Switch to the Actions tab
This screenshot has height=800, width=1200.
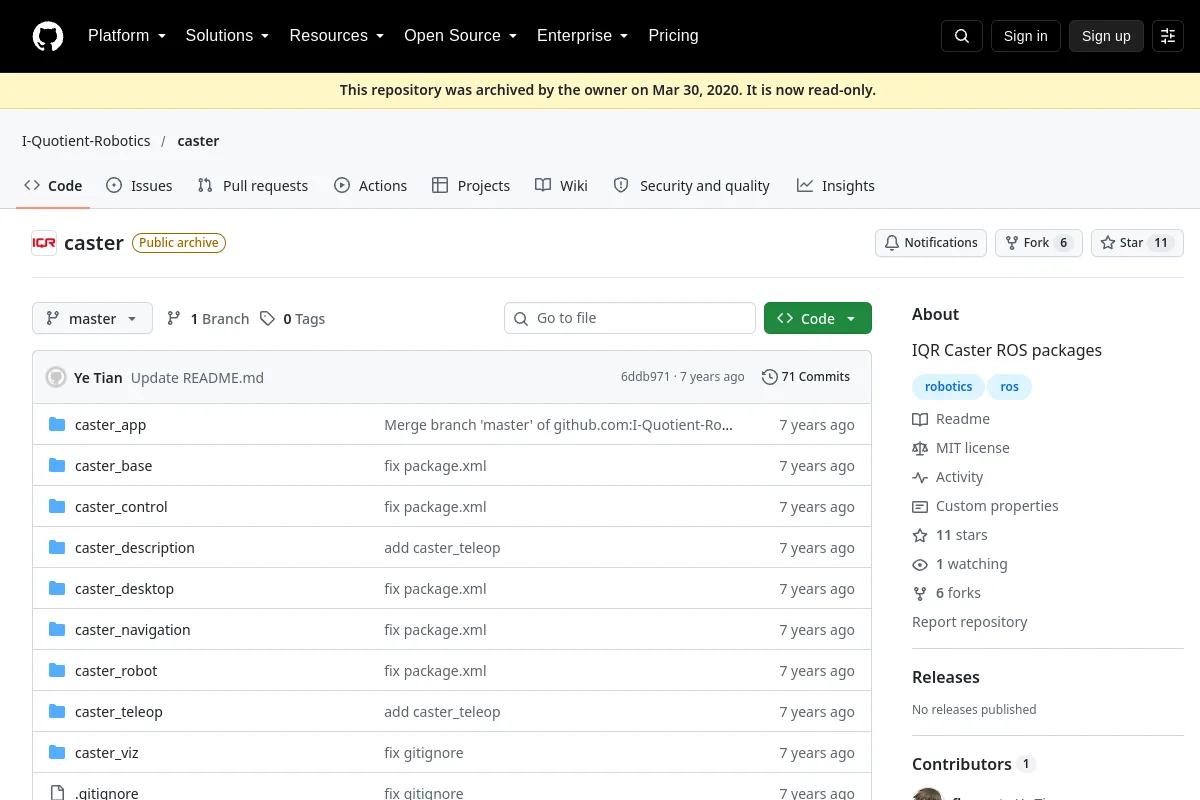coord(370,186)
